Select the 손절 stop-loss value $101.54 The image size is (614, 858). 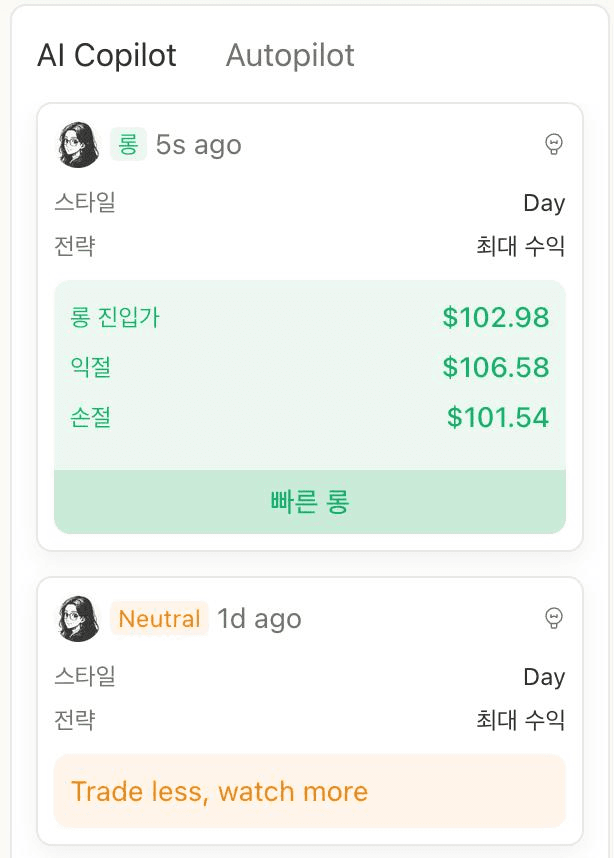point(498,417)
